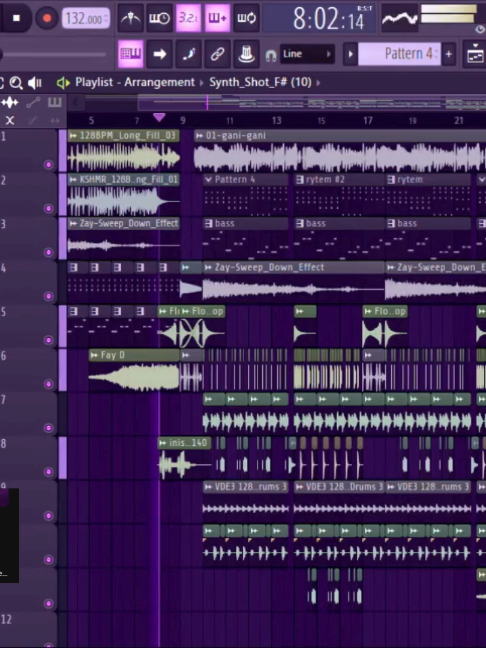Click the automation clip-type icon
Image resolution: width=486 pixels, height=648 pixels.
pyautogui.click(x=33, y=102)
